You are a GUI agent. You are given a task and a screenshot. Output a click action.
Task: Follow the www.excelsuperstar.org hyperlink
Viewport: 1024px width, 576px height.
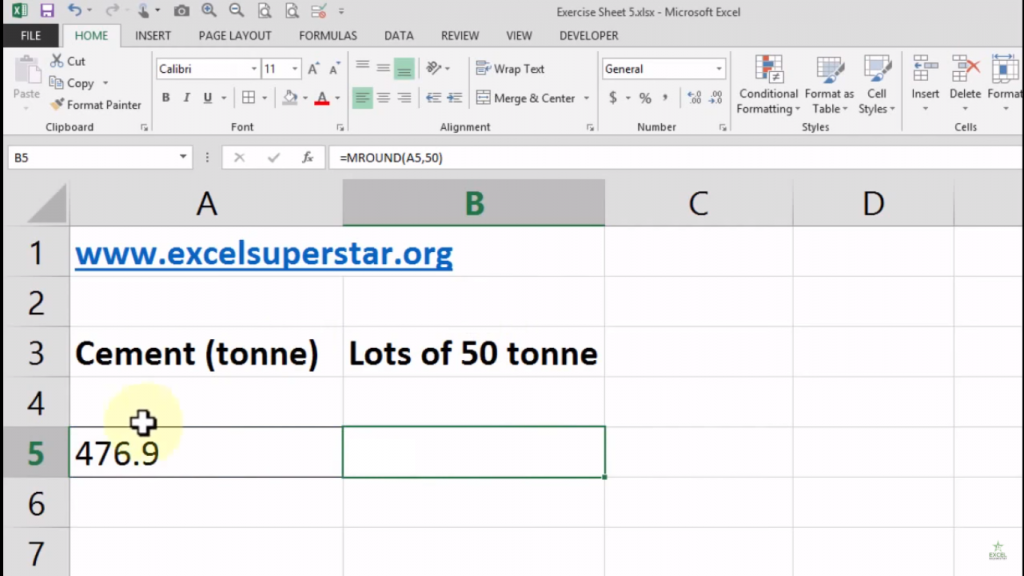[263, 253]
